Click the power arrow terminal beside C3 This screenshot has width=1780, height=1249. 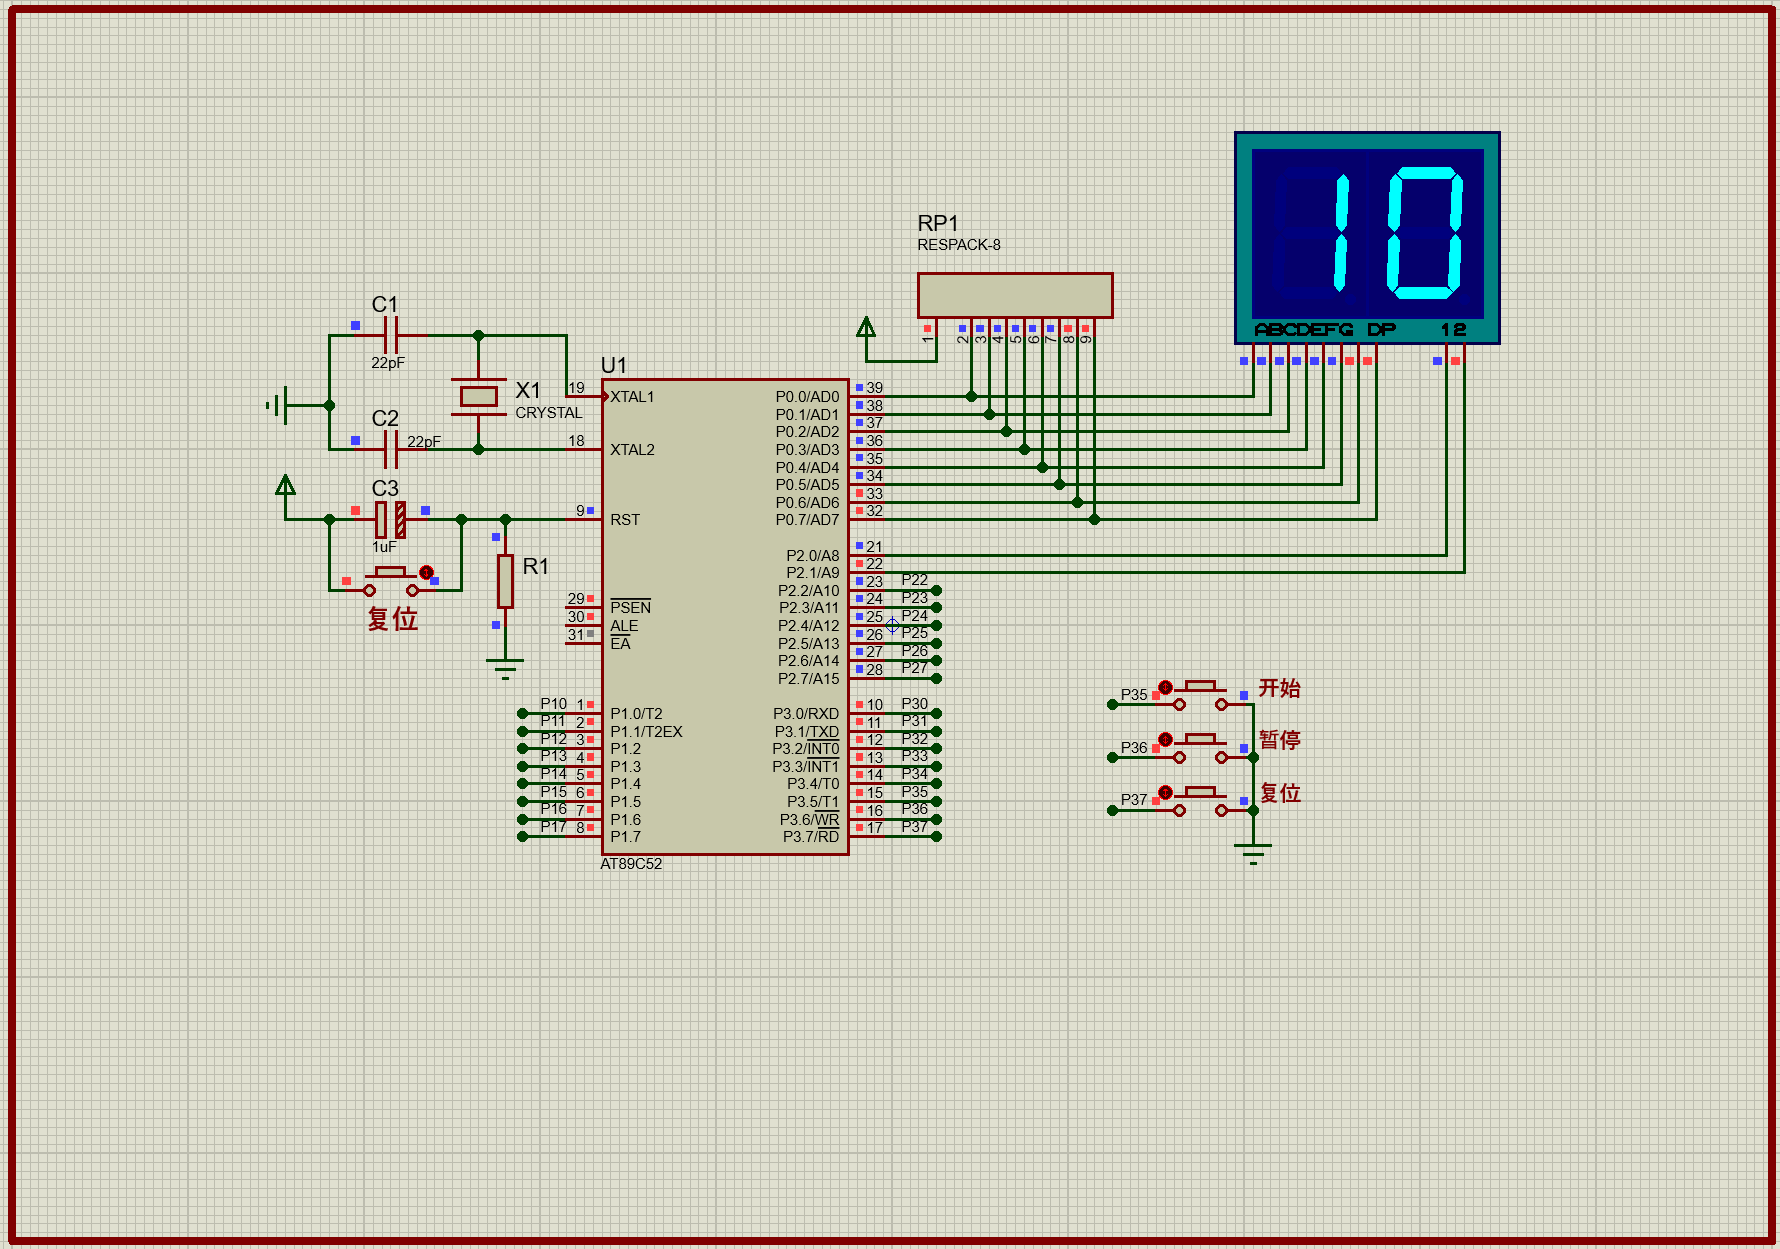click(x=286, y=485)
